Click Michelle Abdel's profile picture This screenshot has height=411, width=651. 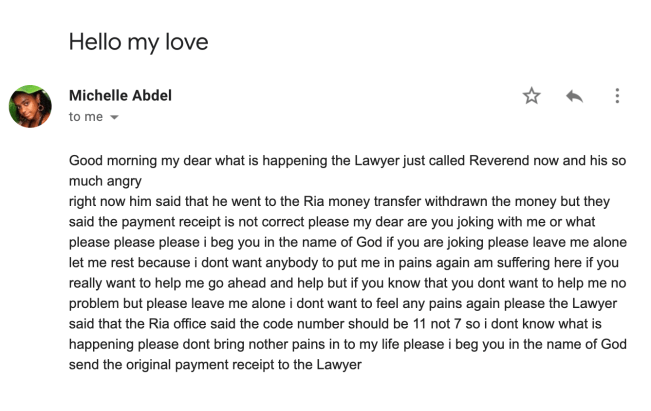click(30, 106)
